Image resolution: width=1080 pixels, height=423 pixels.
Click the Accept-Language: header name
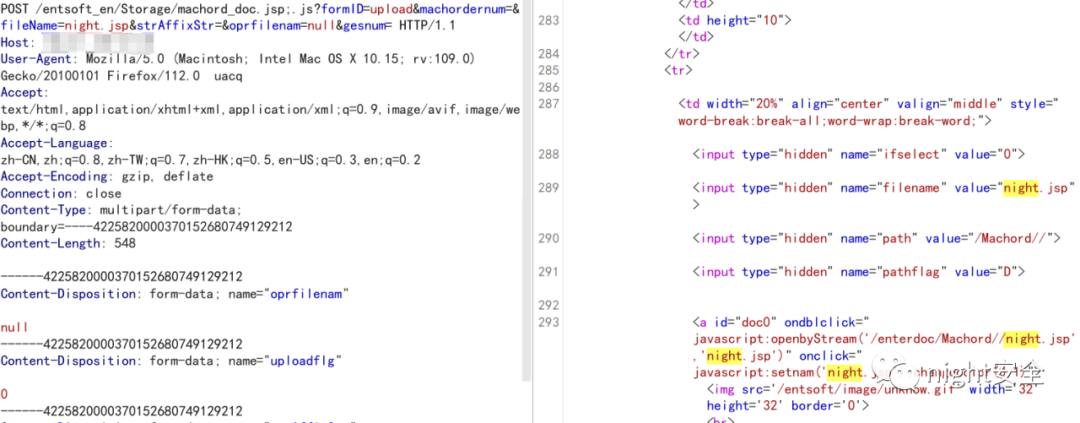(x=56, y=143)
